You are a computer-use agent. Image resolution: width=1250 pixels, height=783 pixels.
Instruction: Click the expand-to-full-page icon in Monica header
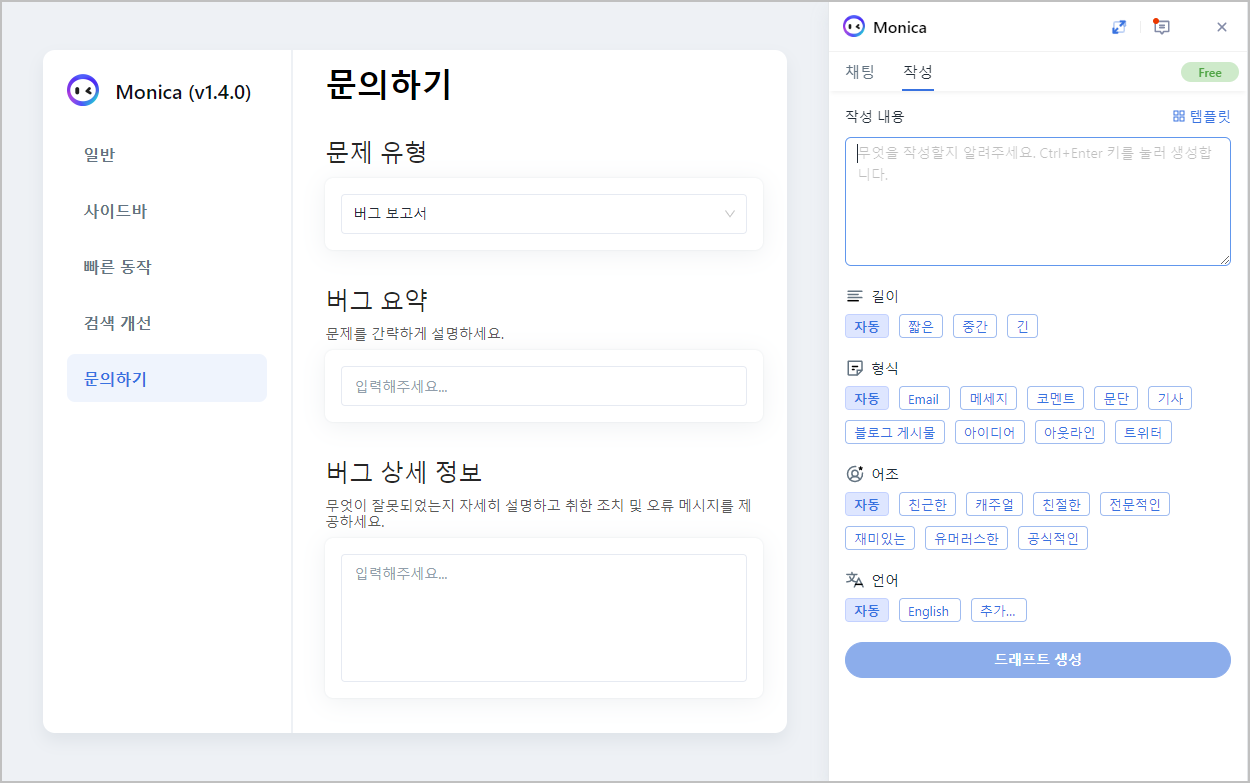(x=1119, y=27)
